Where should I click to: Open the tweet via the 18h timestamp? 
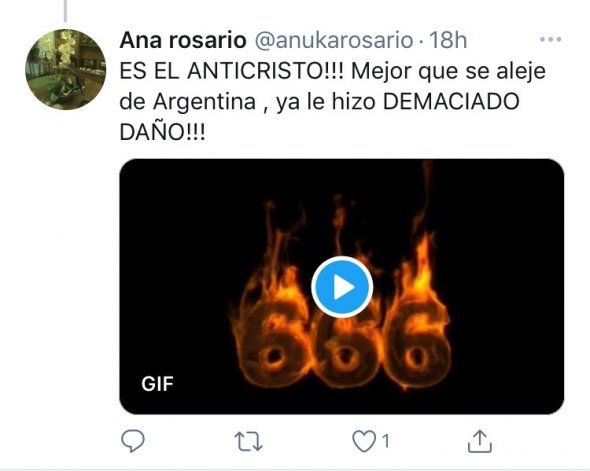coord(448,40)
